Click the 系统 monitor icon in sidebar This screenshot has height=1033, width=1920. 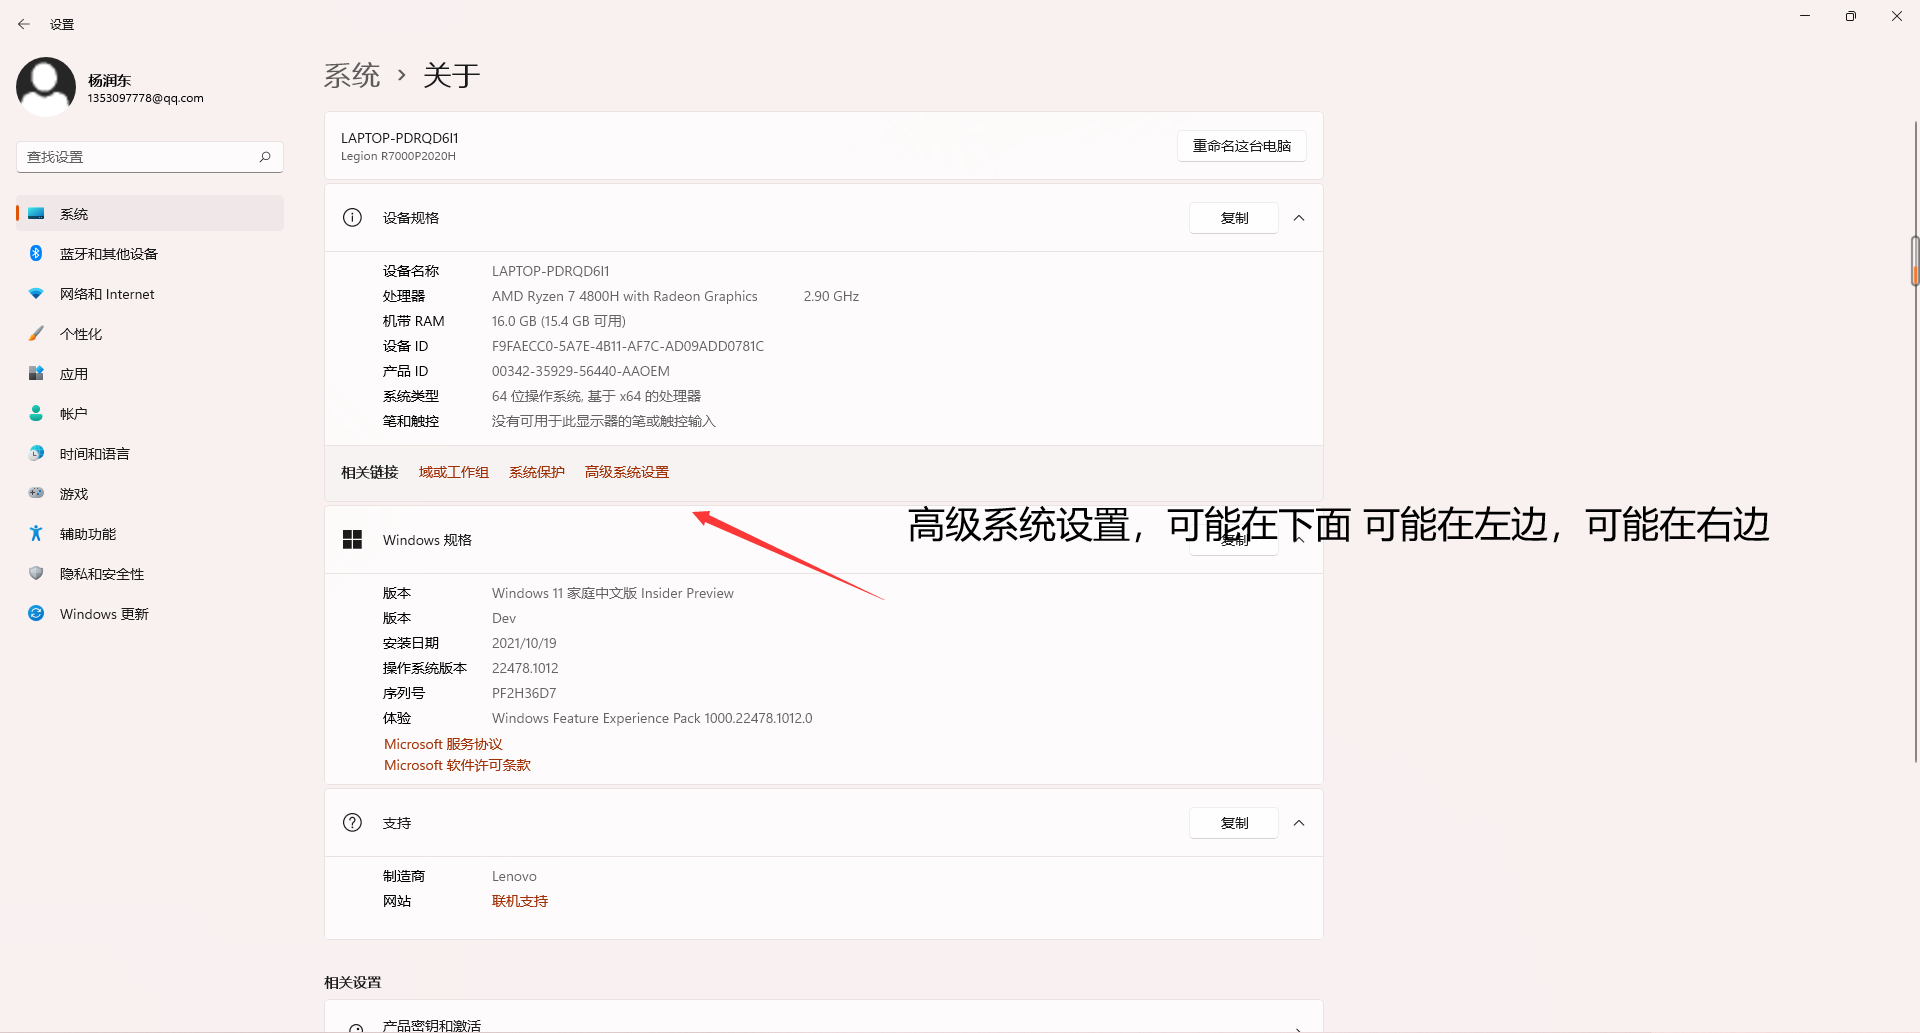(x=36, y=214)
